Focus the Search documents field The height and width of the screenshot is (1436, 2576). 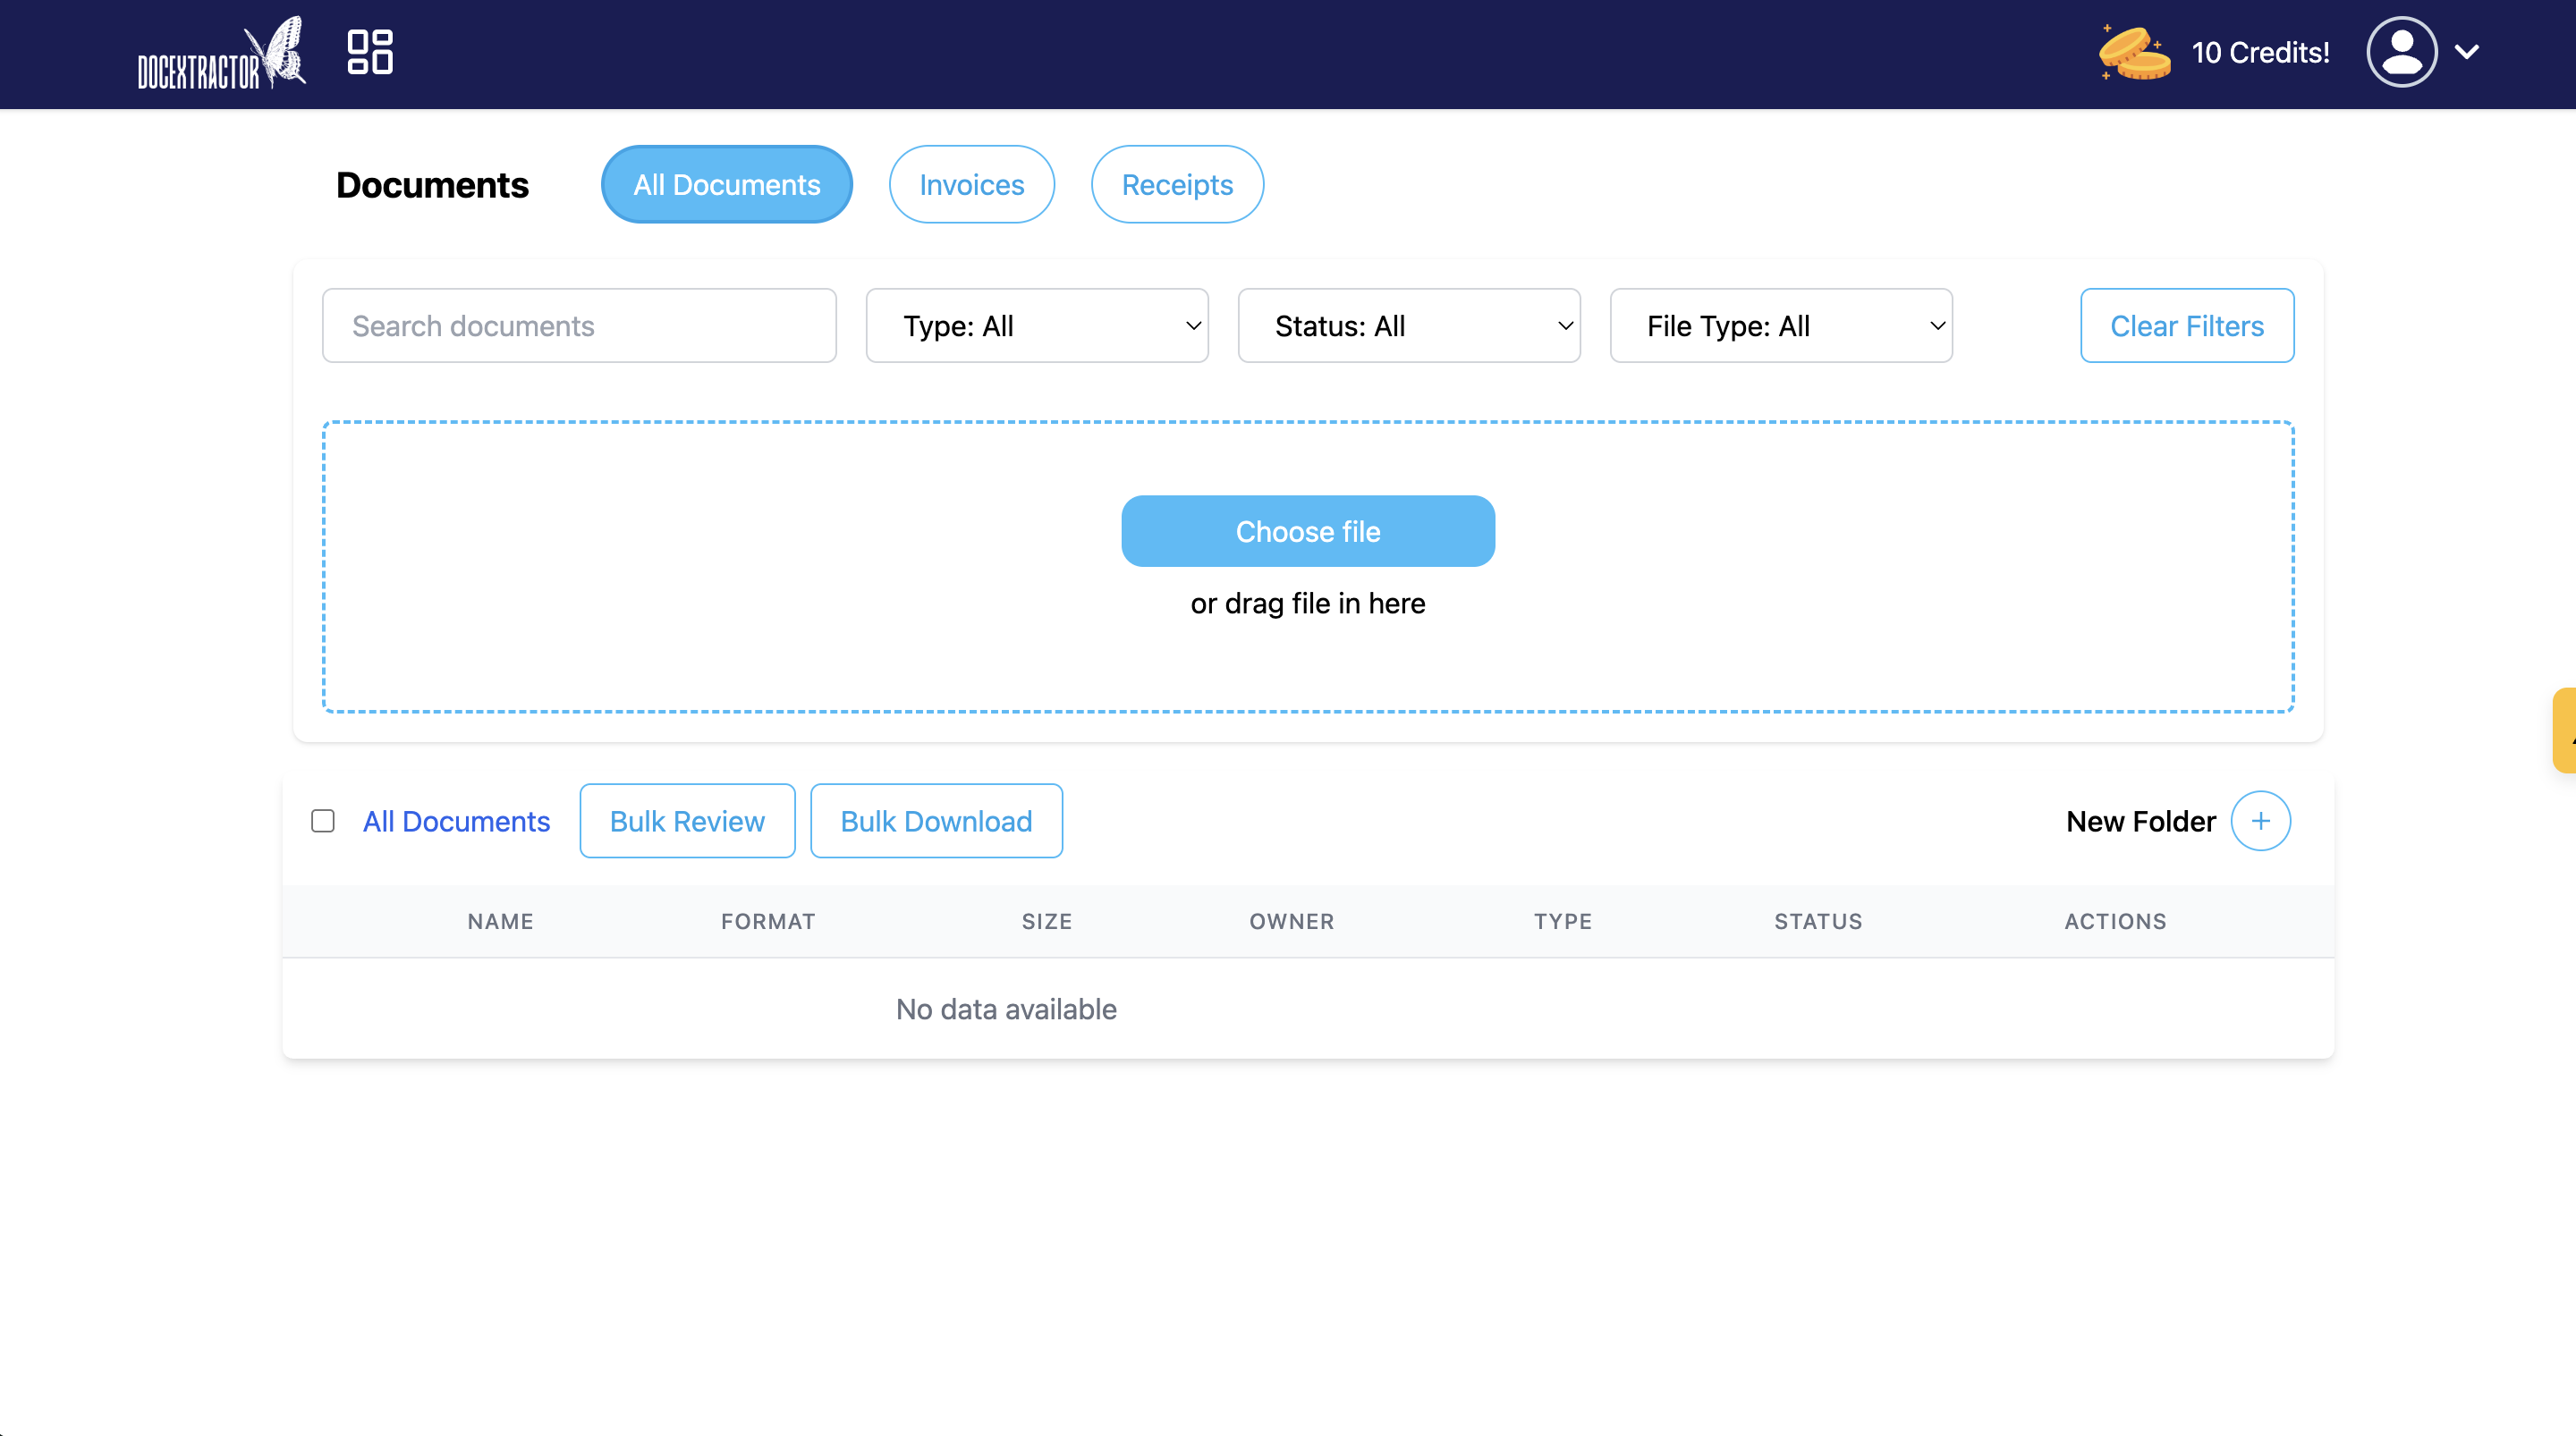coord(578,326)
